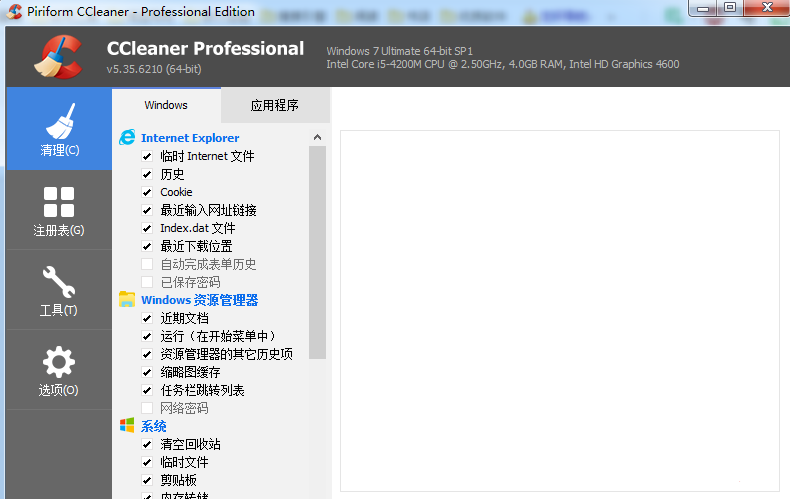Select the Windows 资源管理器 group header
Screen dimensions: 790x499
point(199,300)
